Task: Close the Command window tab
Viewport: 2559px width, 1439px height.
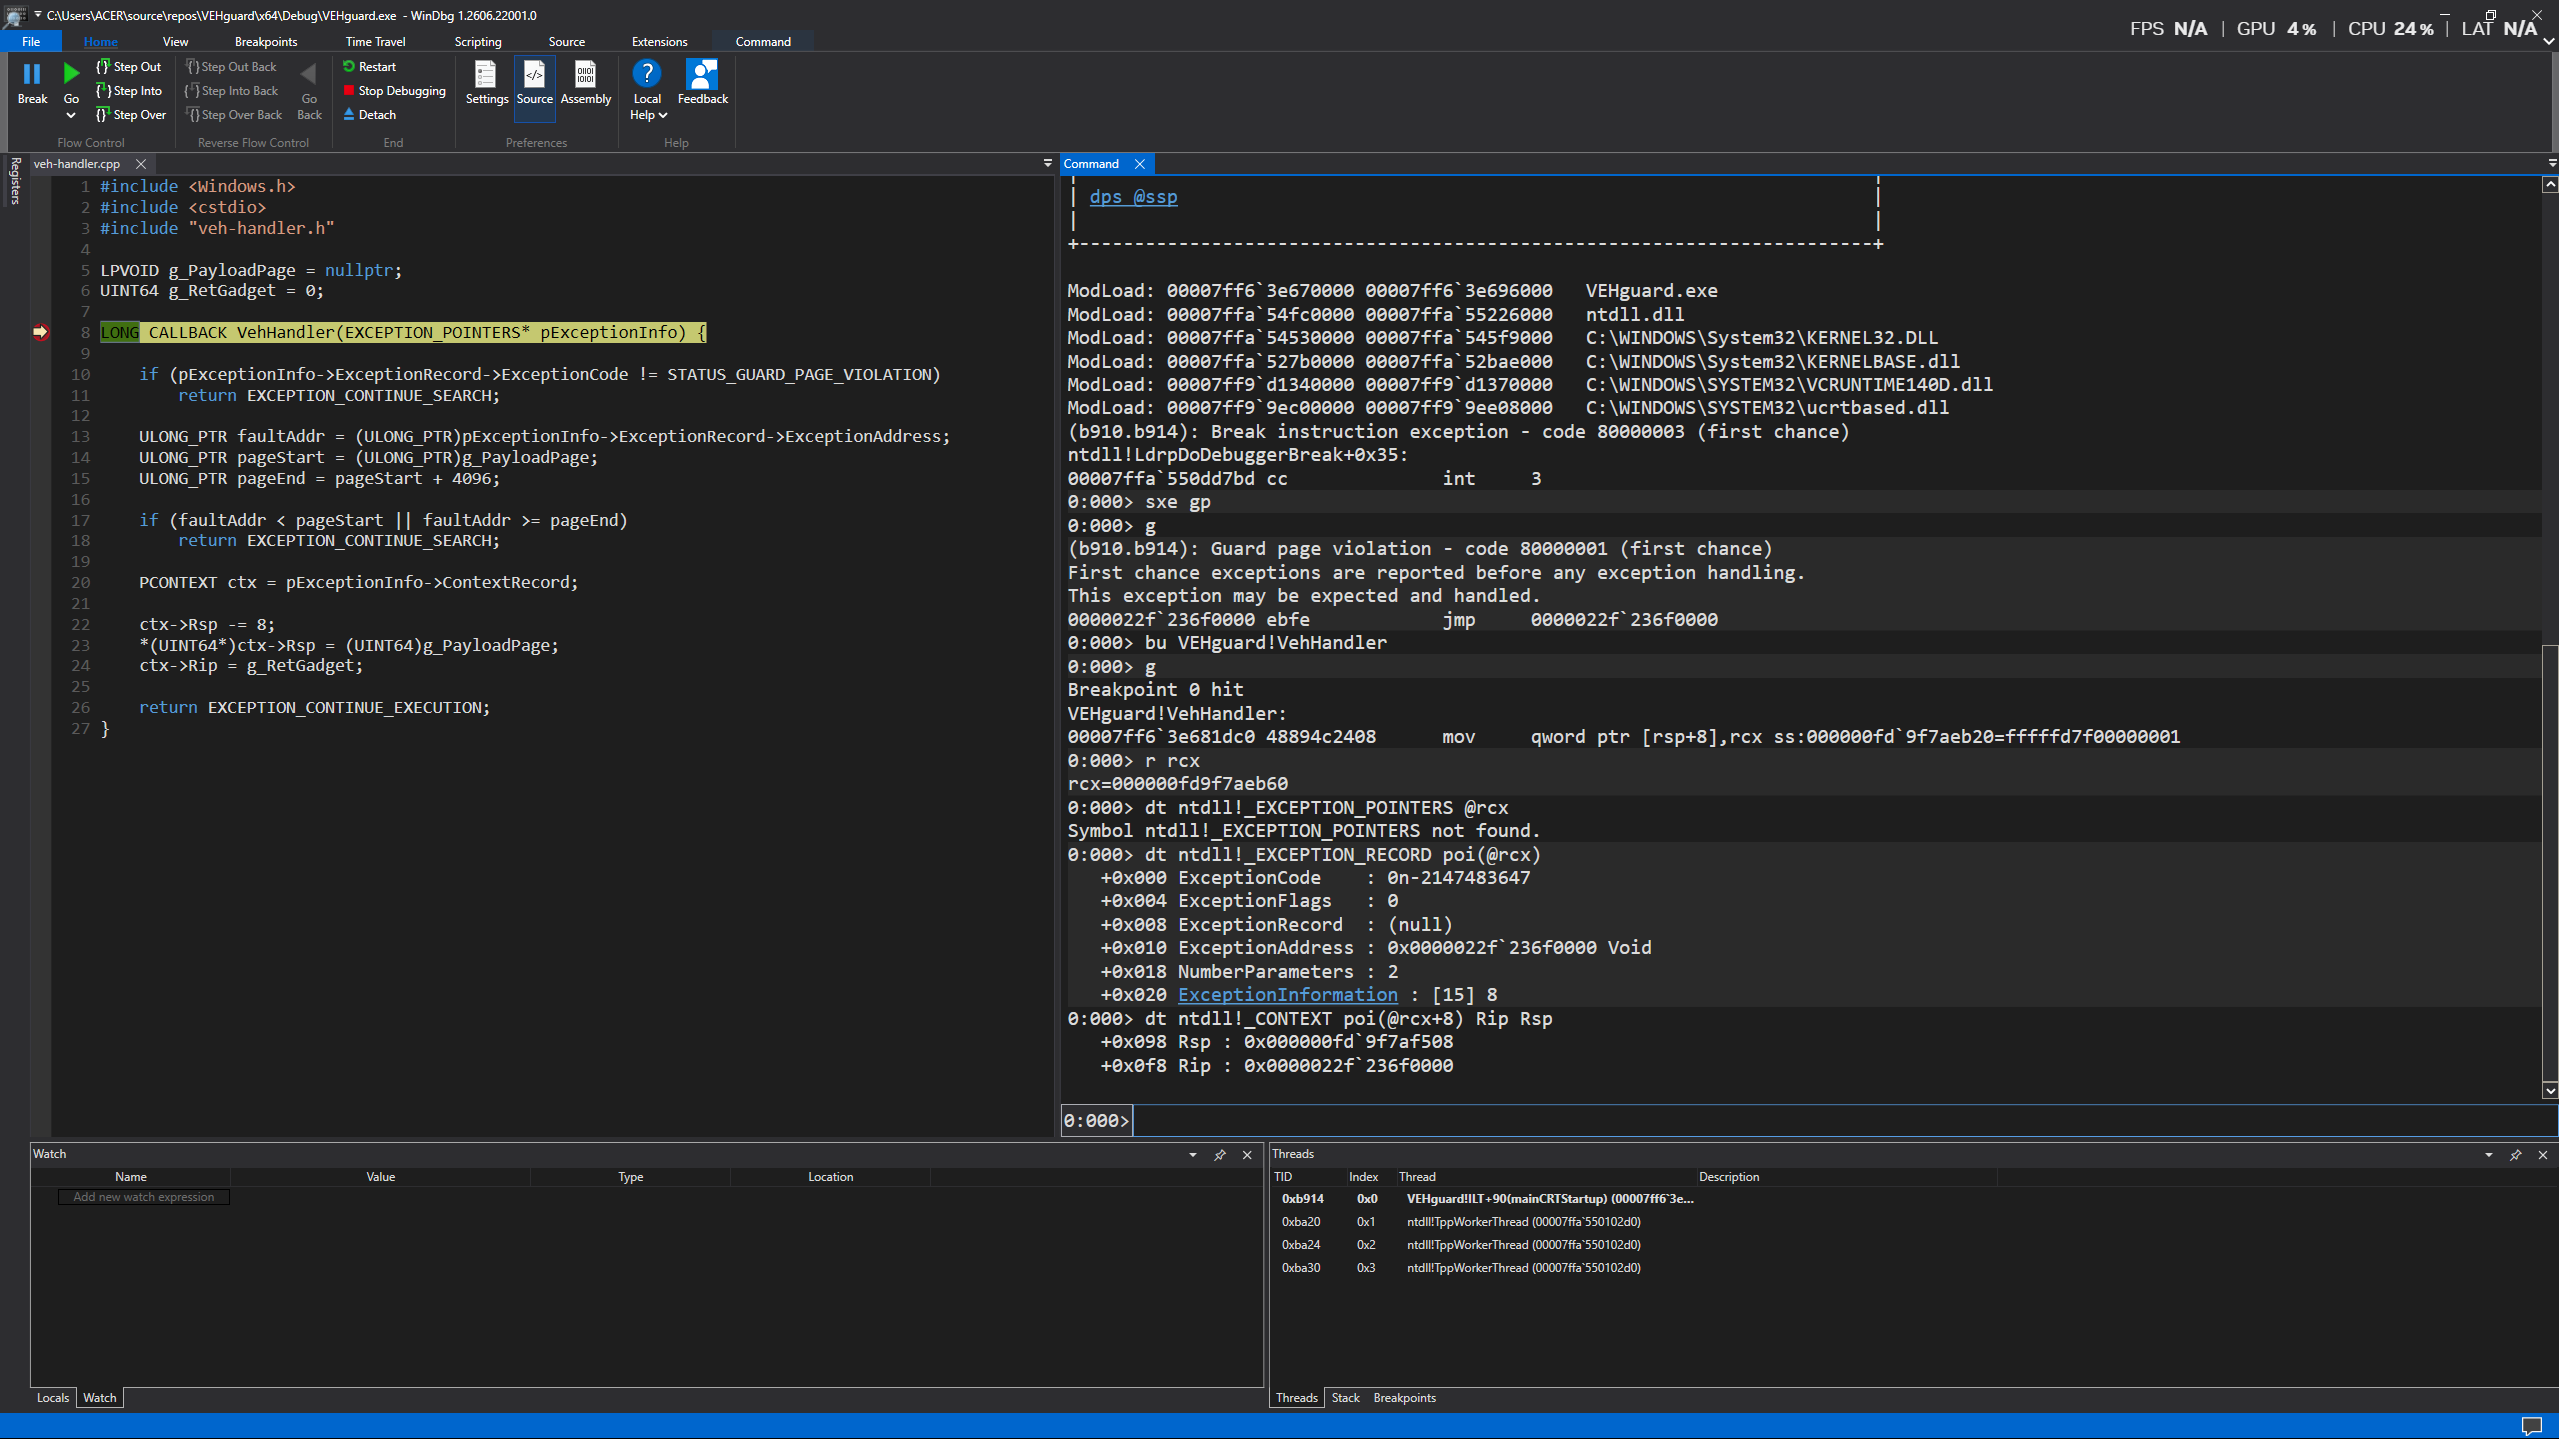Action: click(1140, 164)
